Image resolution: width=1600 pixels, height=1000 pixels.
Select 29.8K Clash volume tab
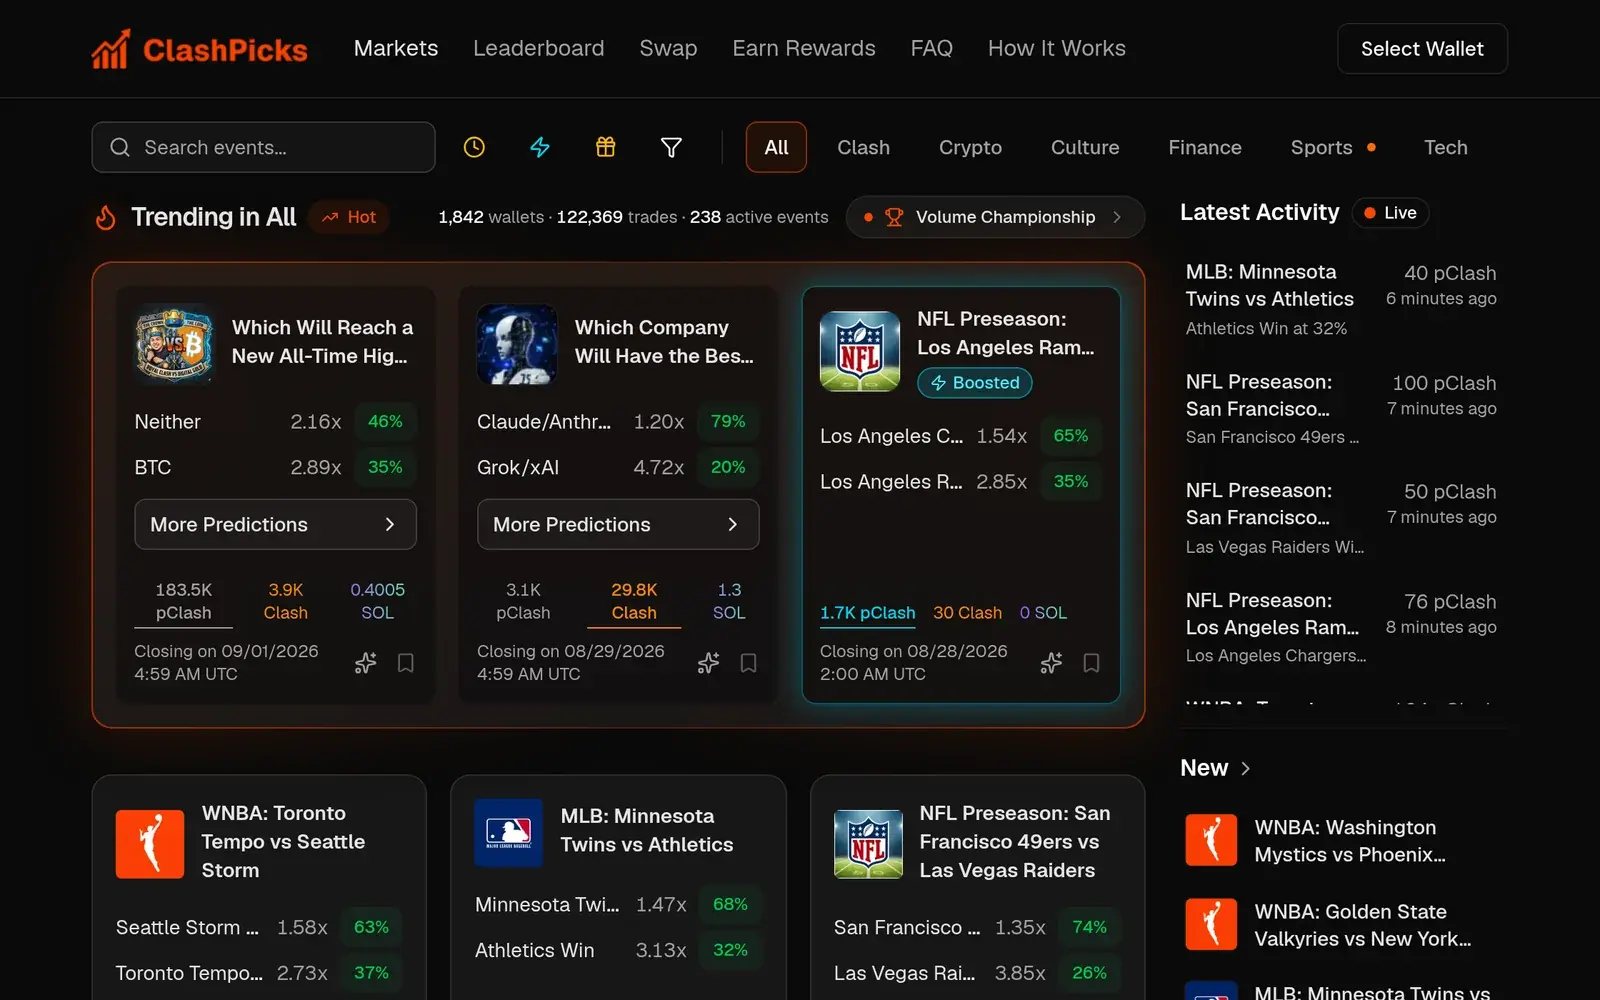click(x=634, y=602)
